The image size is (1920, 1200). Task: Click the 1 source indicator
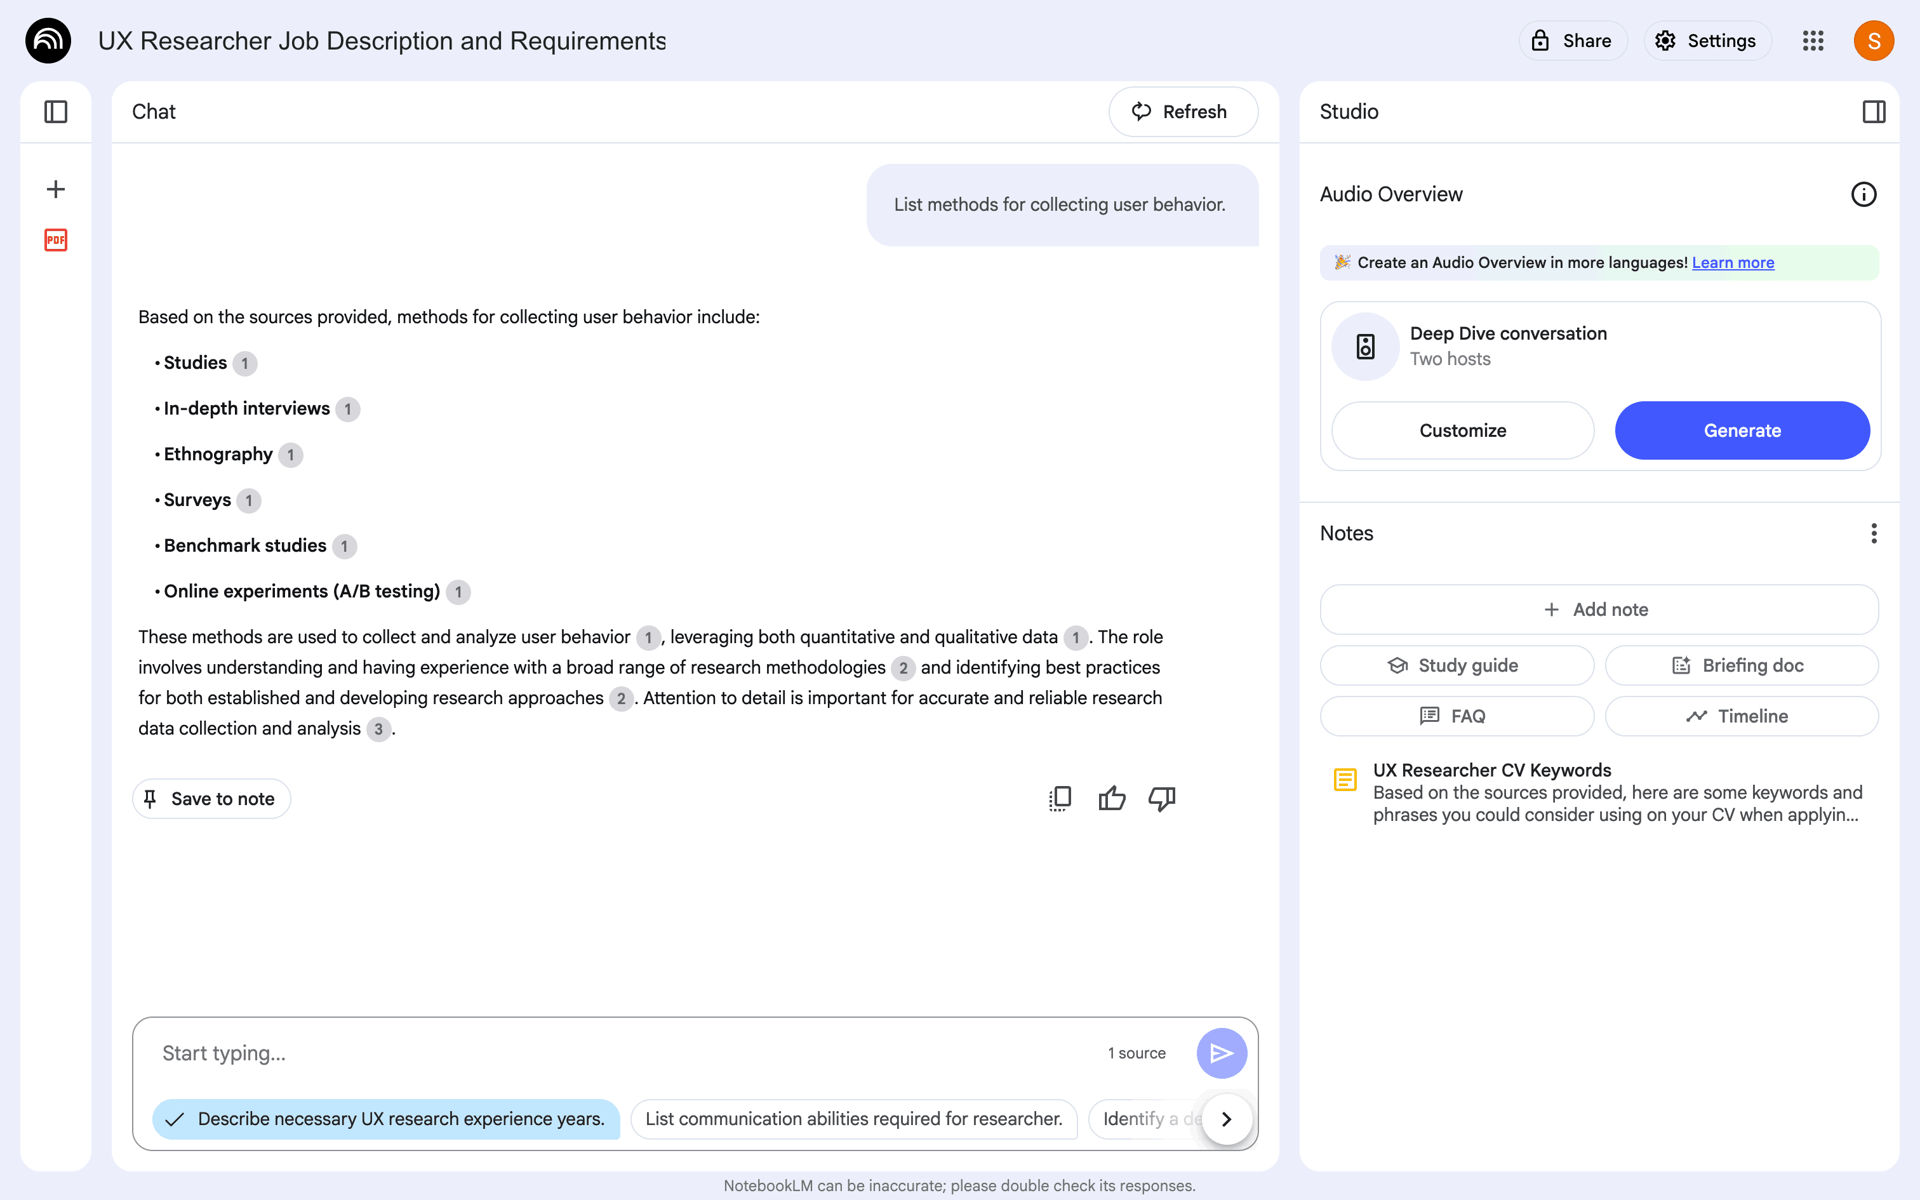[1137, 1053]
